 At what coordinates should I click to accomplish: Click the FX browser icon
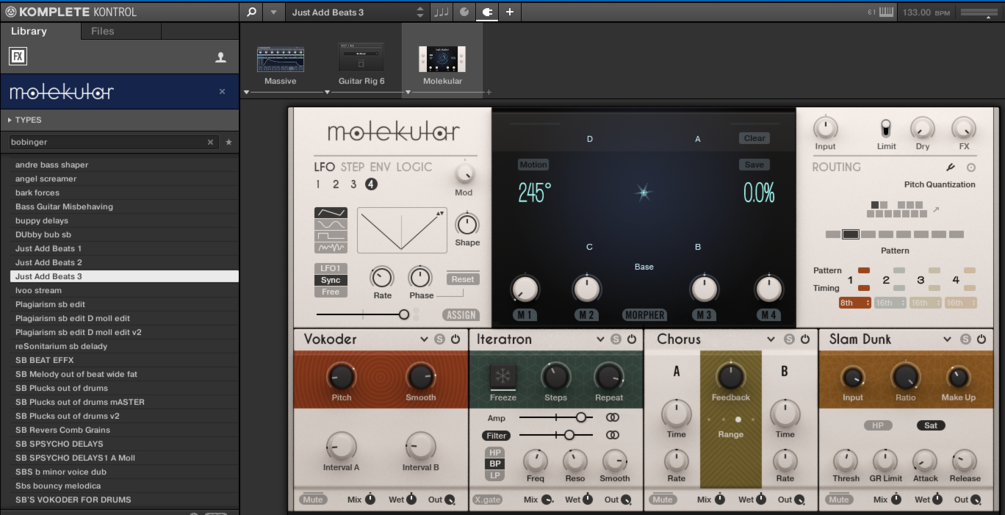click(x=18, y=56)
